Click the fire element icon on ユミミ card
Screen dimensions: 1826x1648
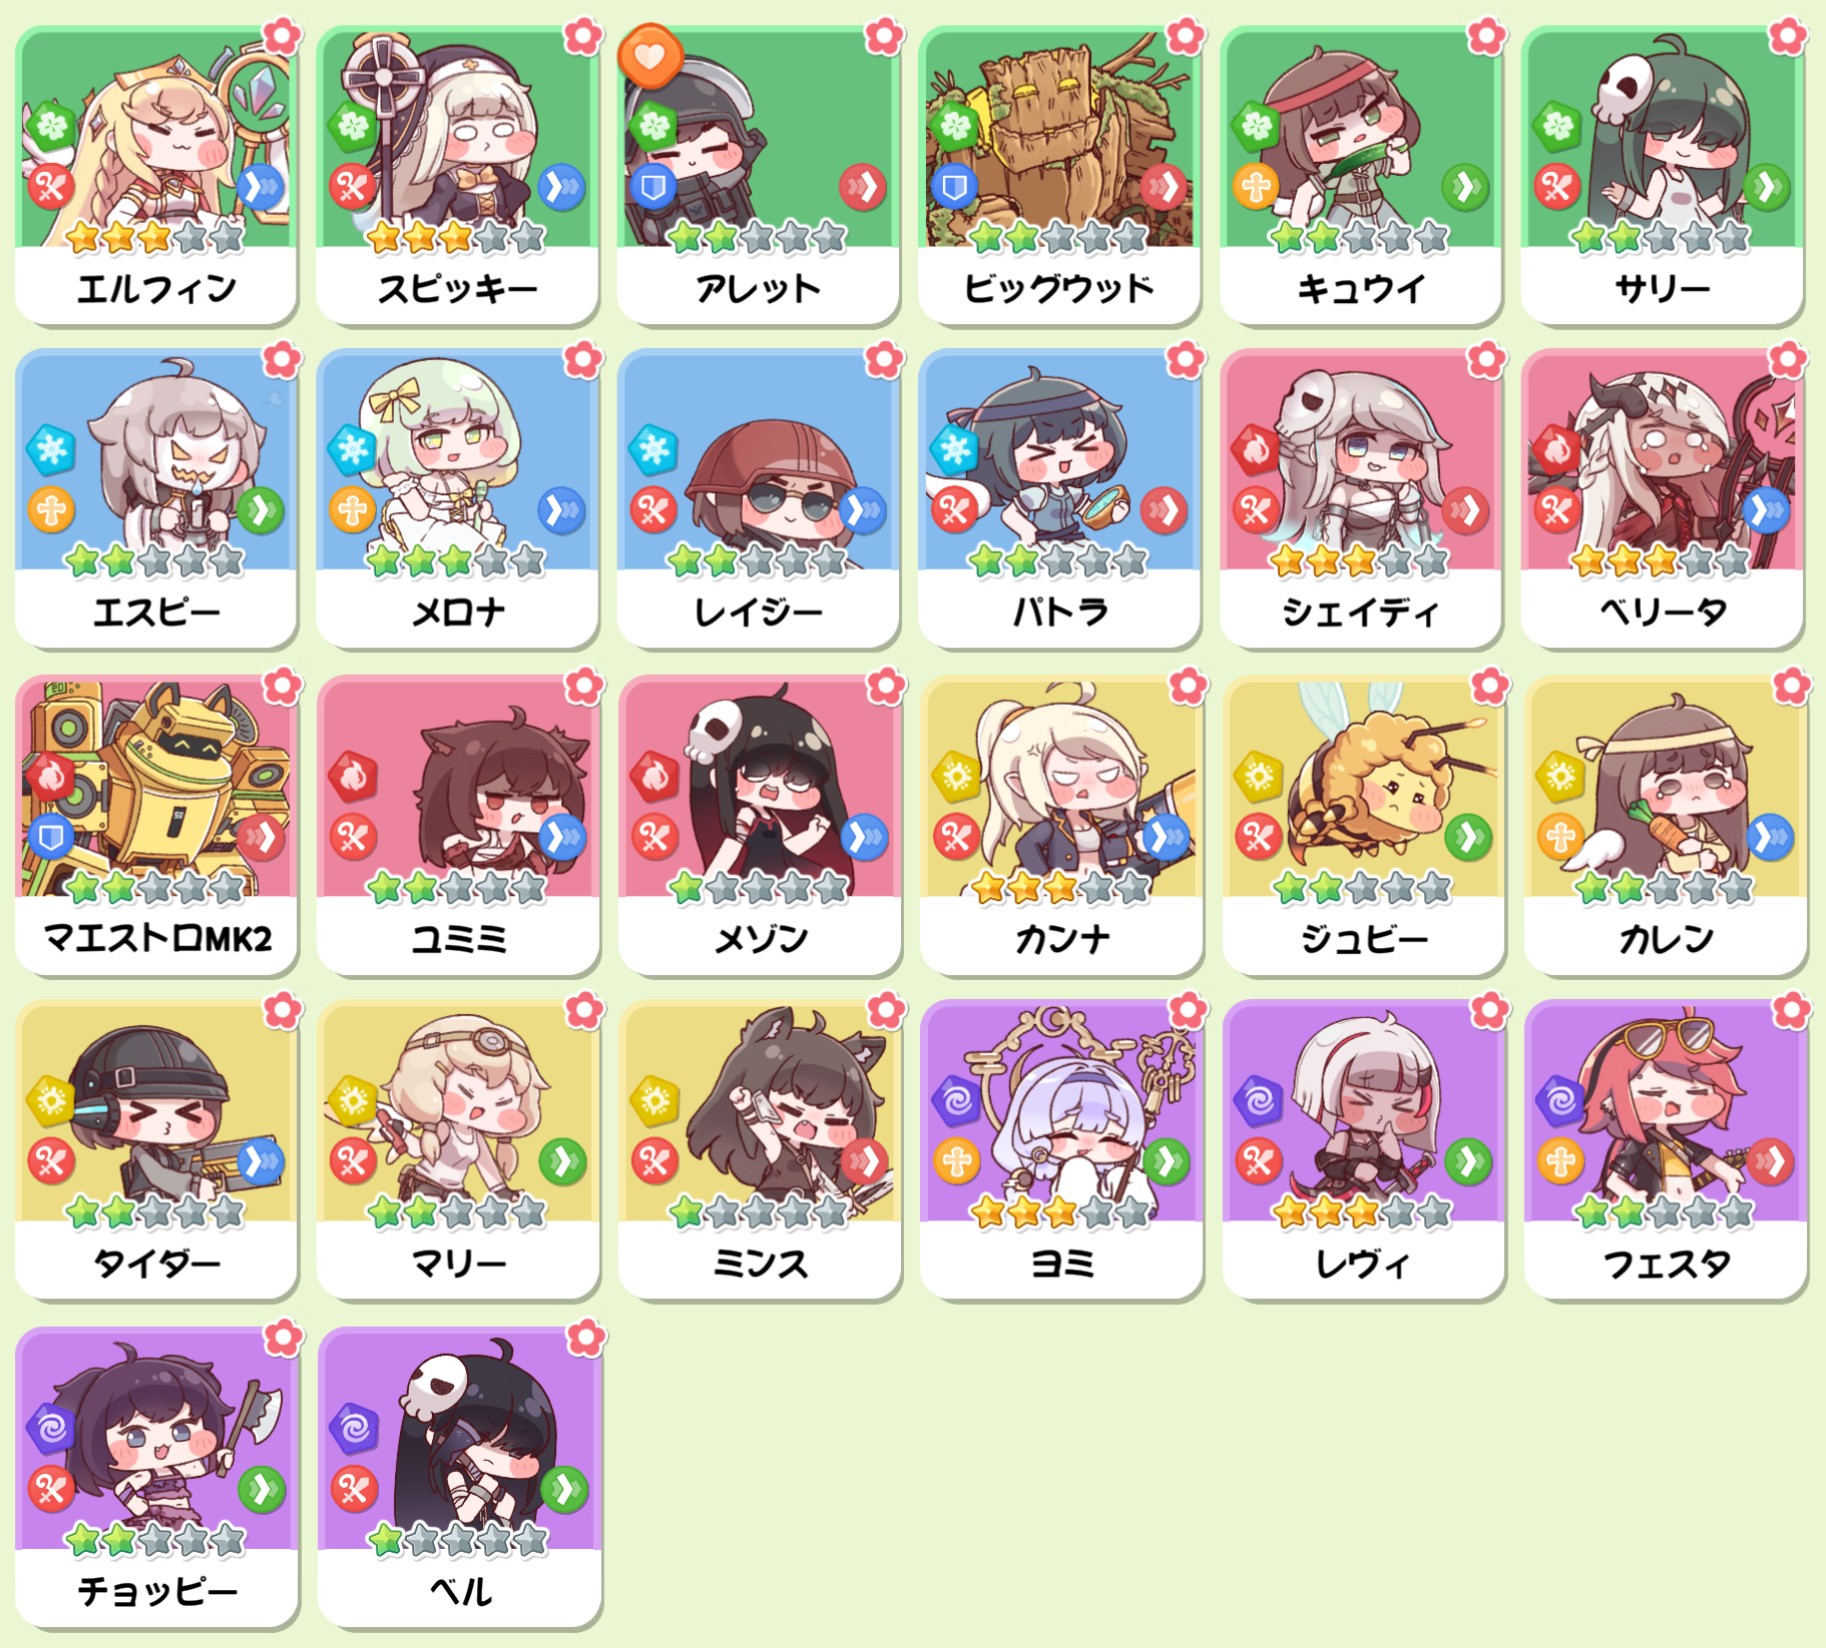click(x=352, y=776)
